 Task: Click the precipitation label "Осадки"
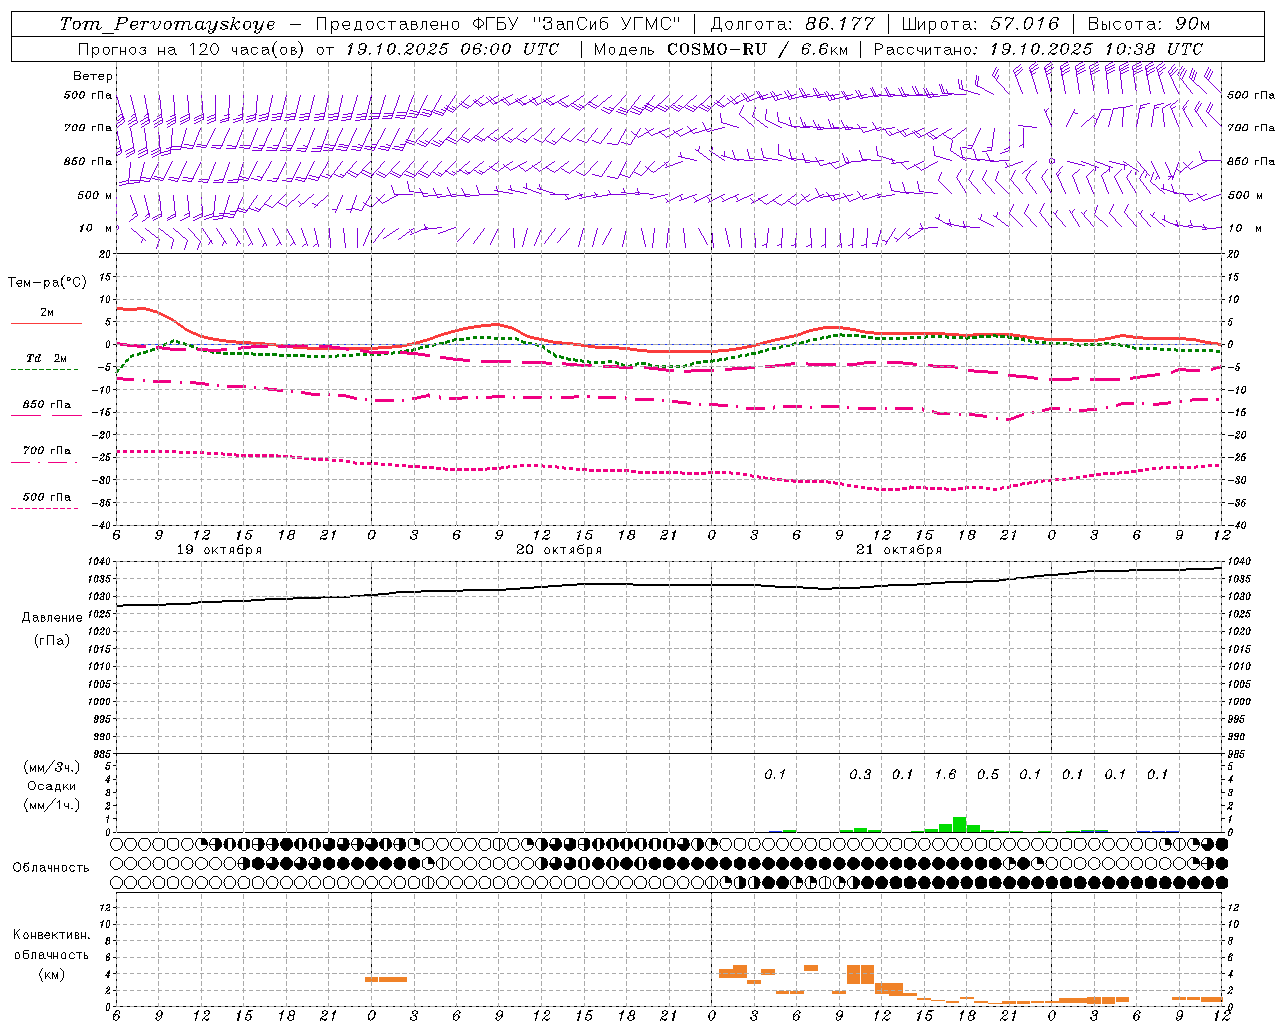coord(51,786)
